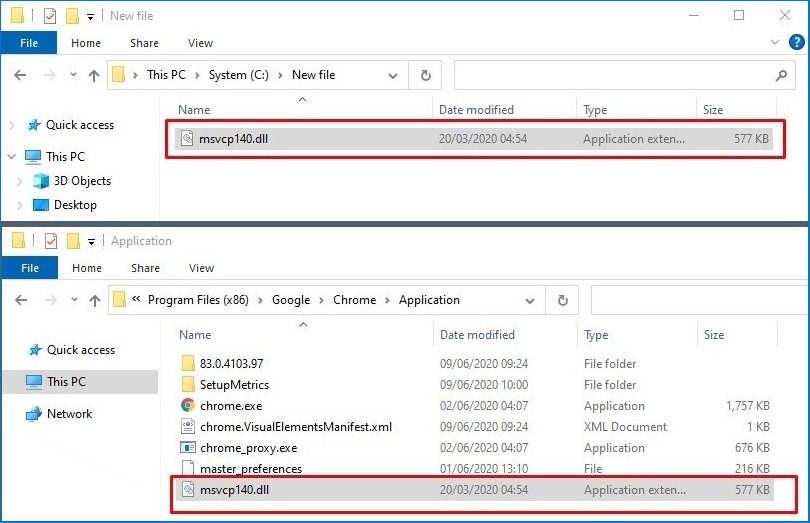Open Share tab in New file window
This screenshot has width=810, height=523.
click(x=144, y=43)
